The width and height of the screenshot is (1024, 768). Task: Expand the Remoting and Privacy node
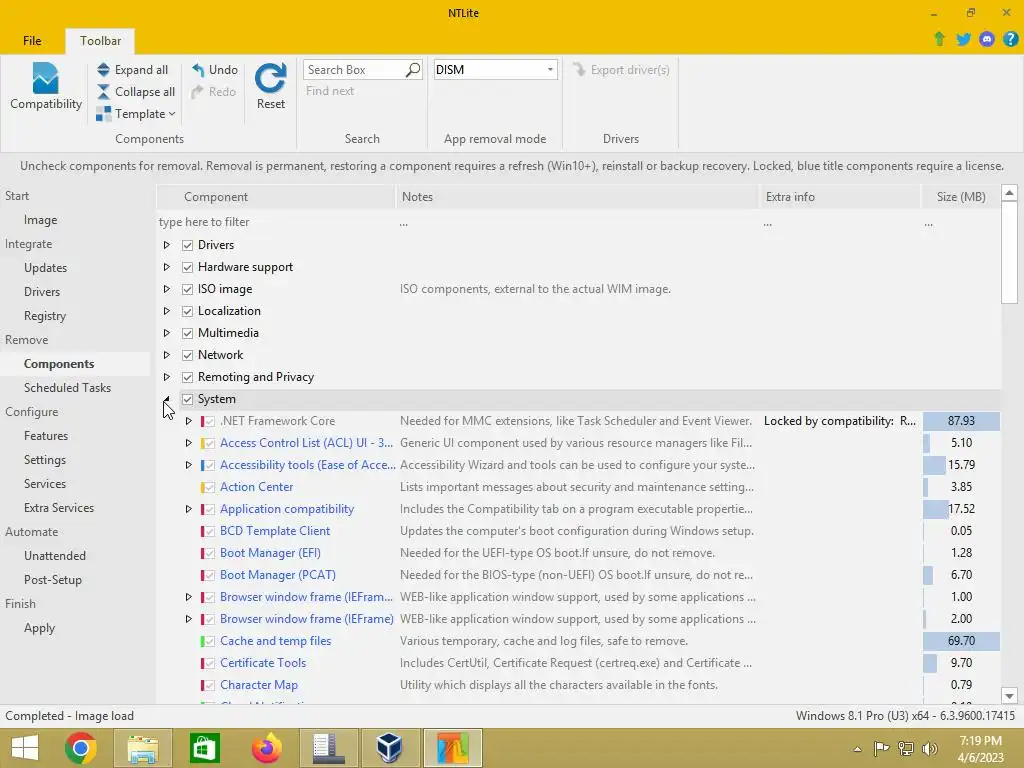tap(167, 377)
